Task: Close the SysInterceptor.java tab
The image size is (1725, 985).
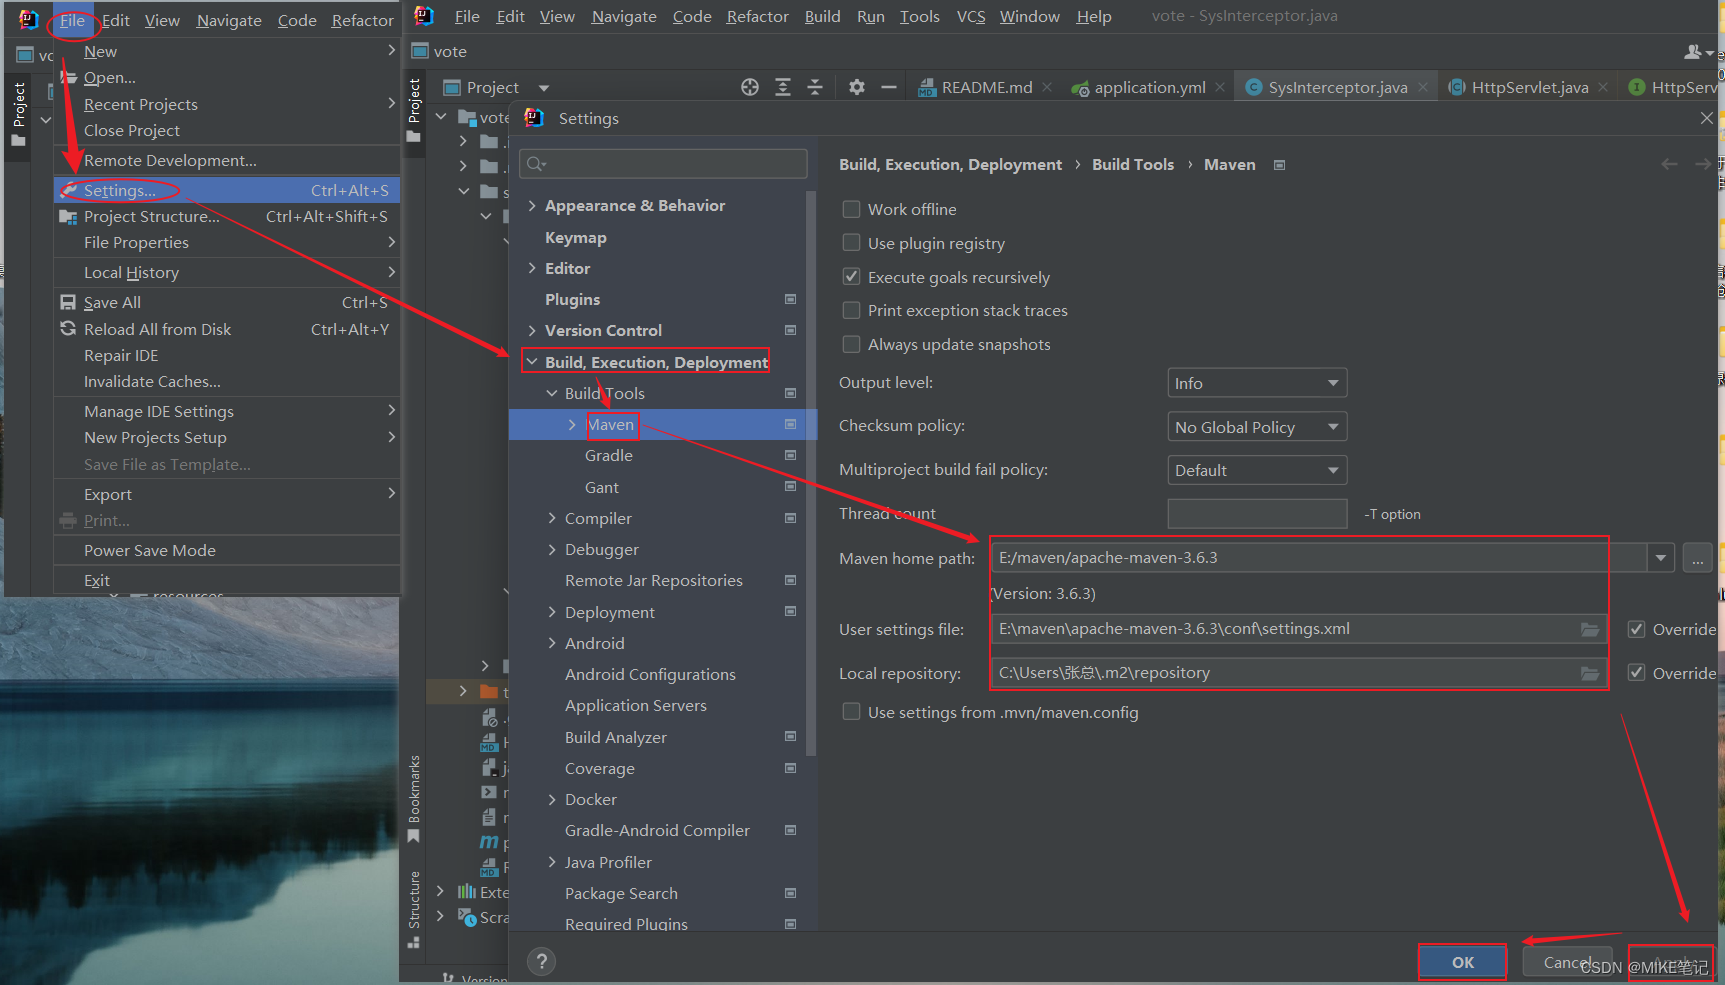Action: 1423,87
